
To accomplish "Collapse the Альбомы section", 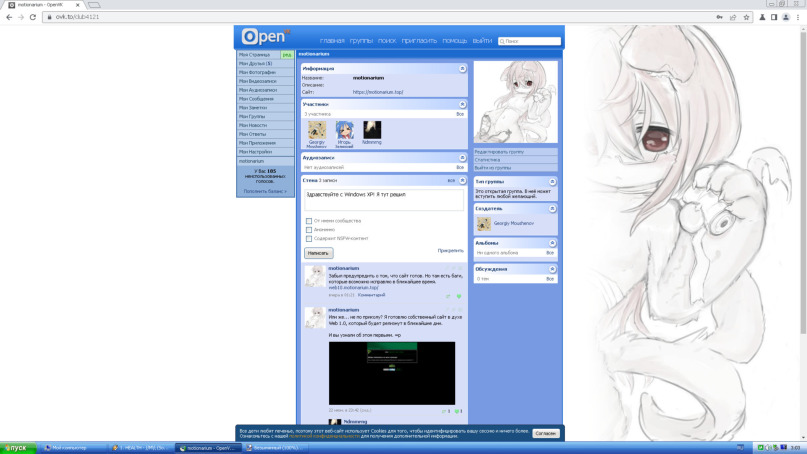I will point(552,242).
